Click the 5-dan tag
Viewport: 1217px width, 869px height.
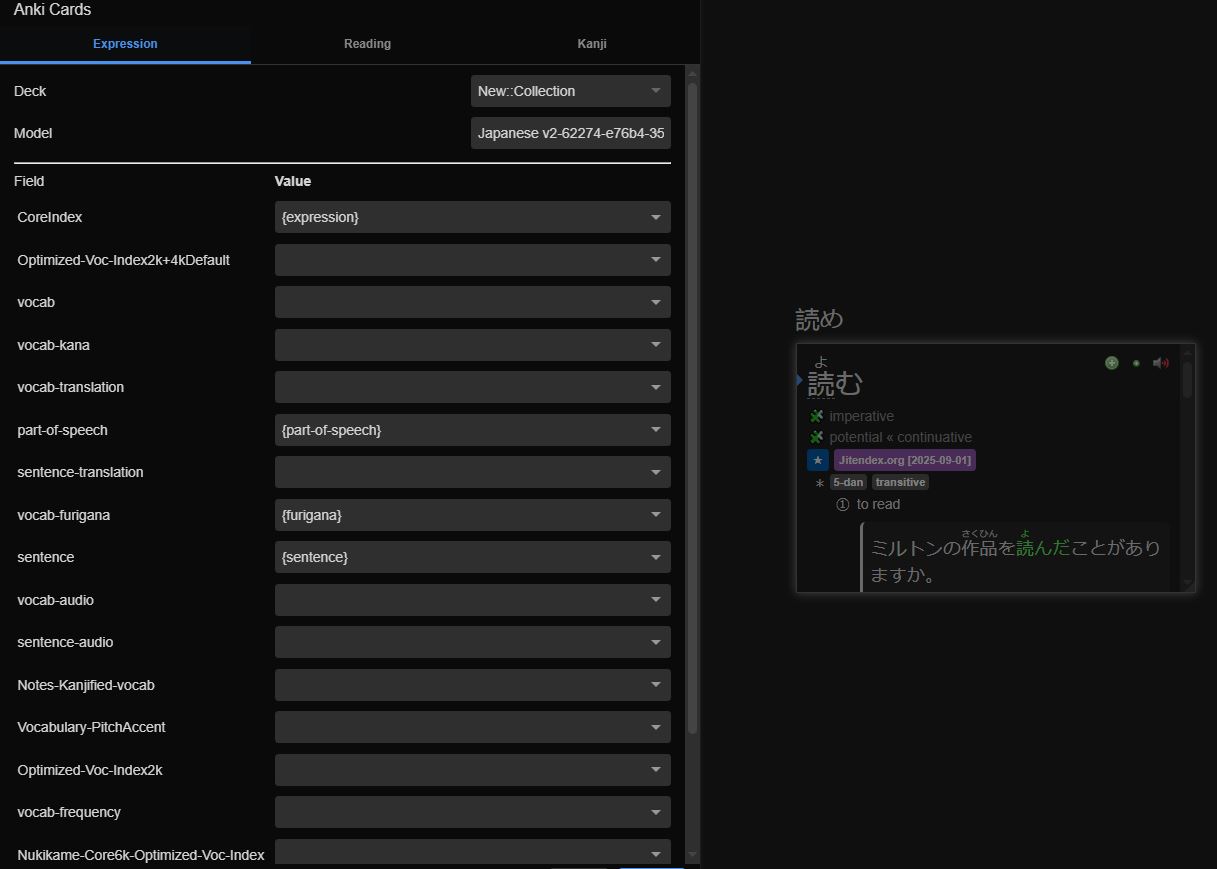coord(847,482)
